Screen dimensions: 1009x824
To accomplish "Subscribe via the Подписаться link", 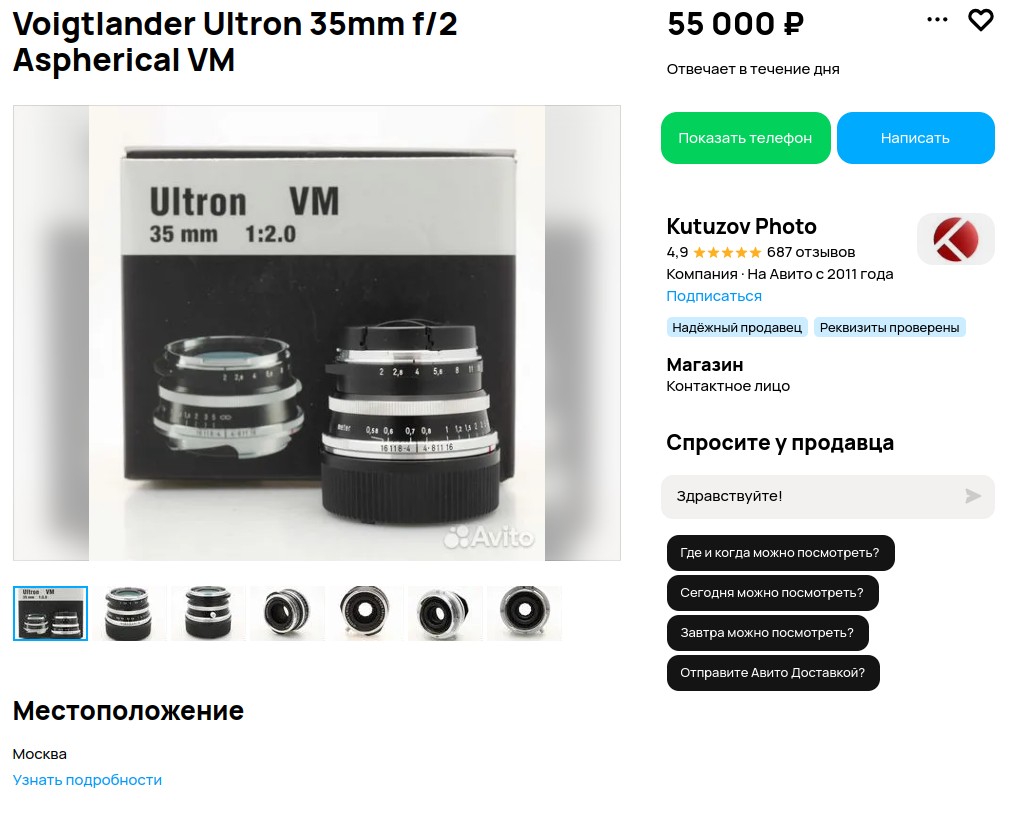I will [714, 296].
